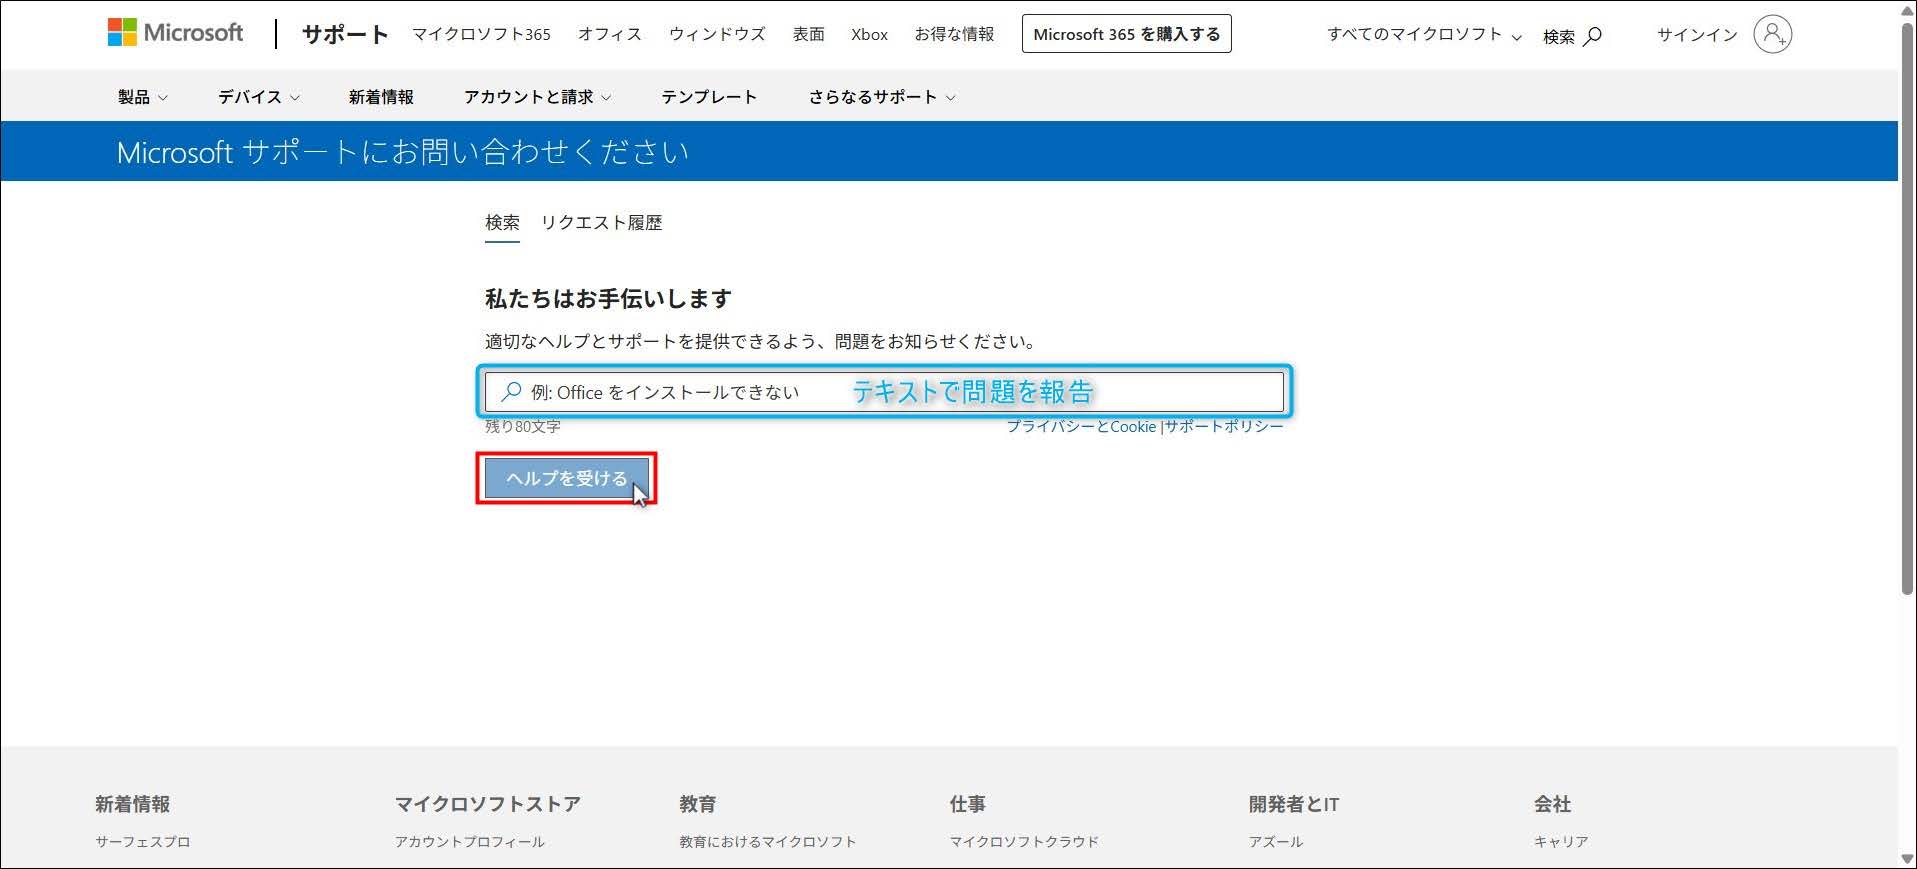
Task: Open the サーフェスプロ footer link
Action: pos(143,842)
